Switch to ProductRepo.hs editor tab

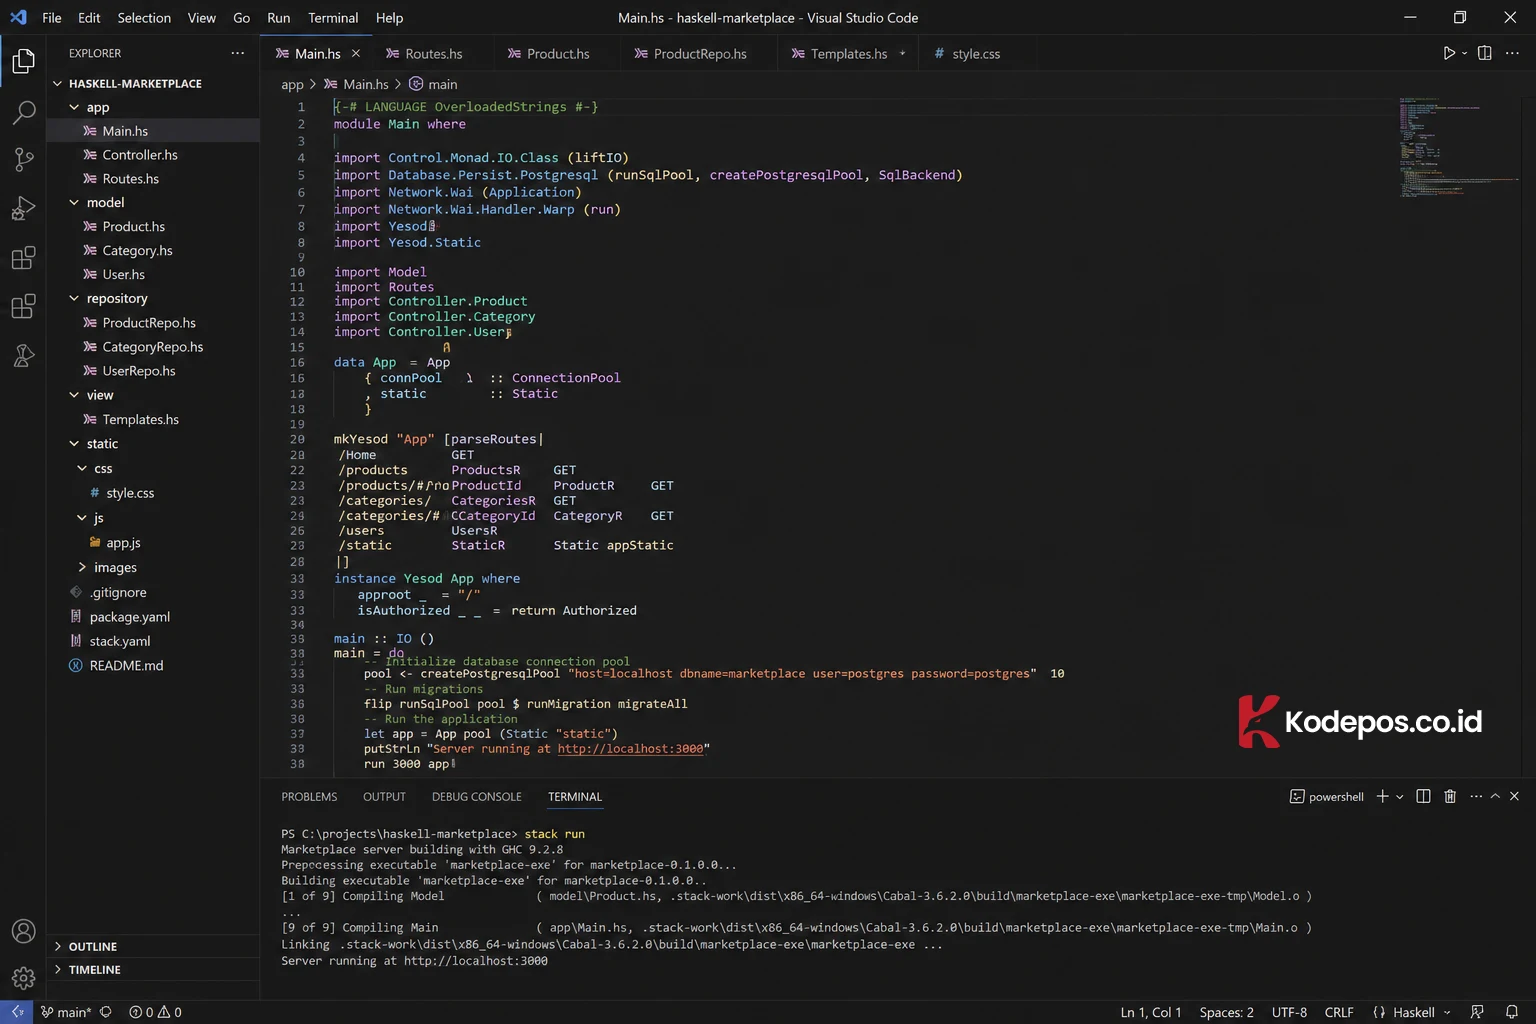click(x=700, y=53)
